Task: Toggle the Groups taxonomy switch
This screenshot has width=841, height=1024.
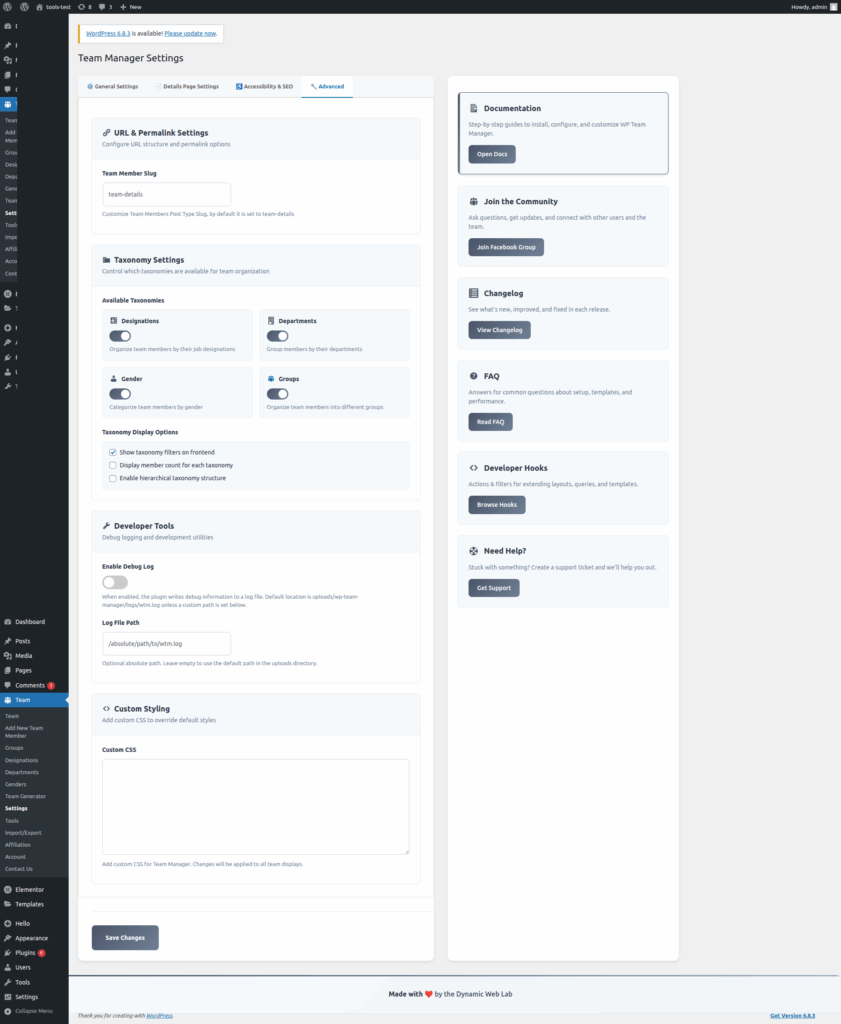Action: [277, 394]
